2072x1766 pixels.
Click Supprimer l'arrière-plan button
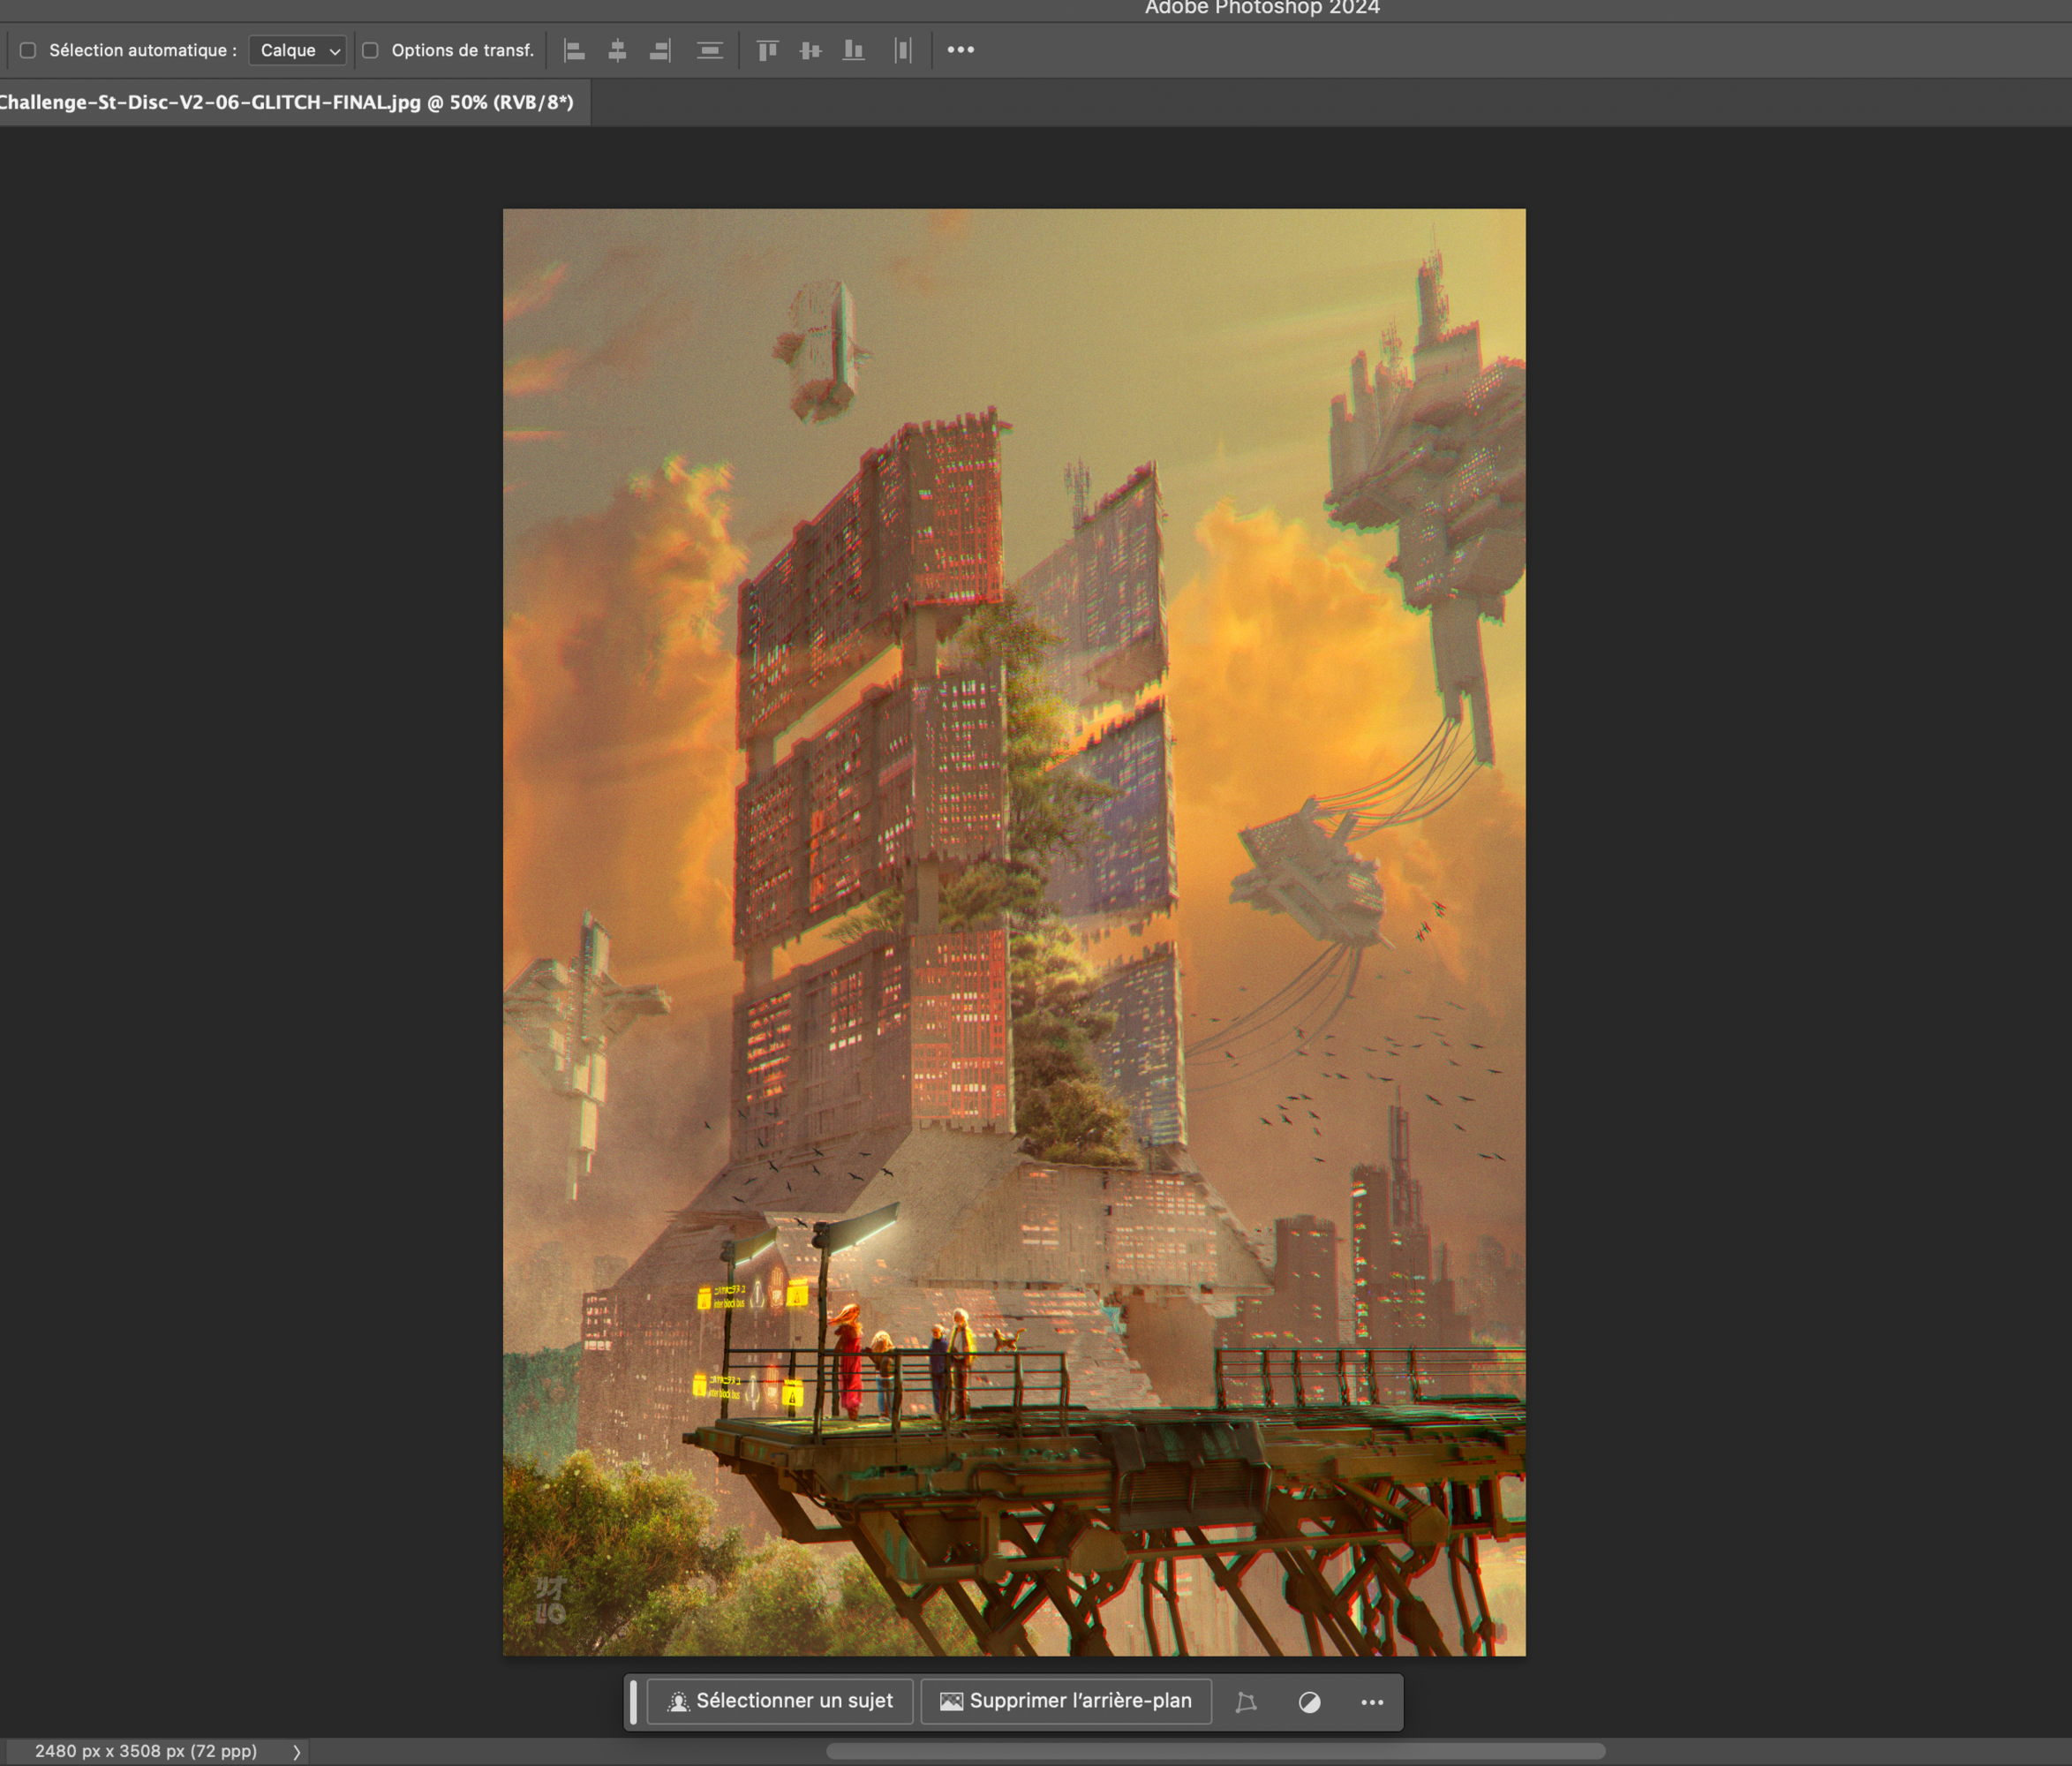click(x=1066, y=1701)
